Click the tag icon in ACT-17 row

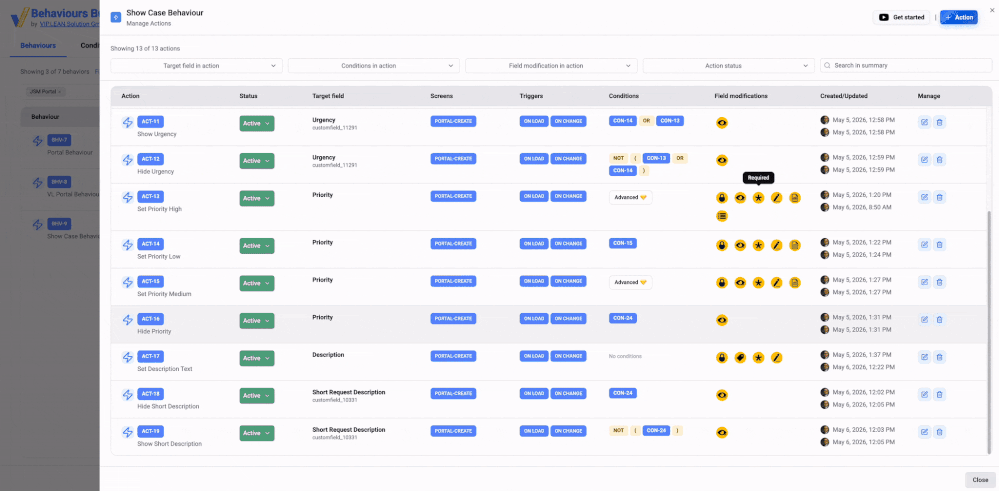pos(740,357)
